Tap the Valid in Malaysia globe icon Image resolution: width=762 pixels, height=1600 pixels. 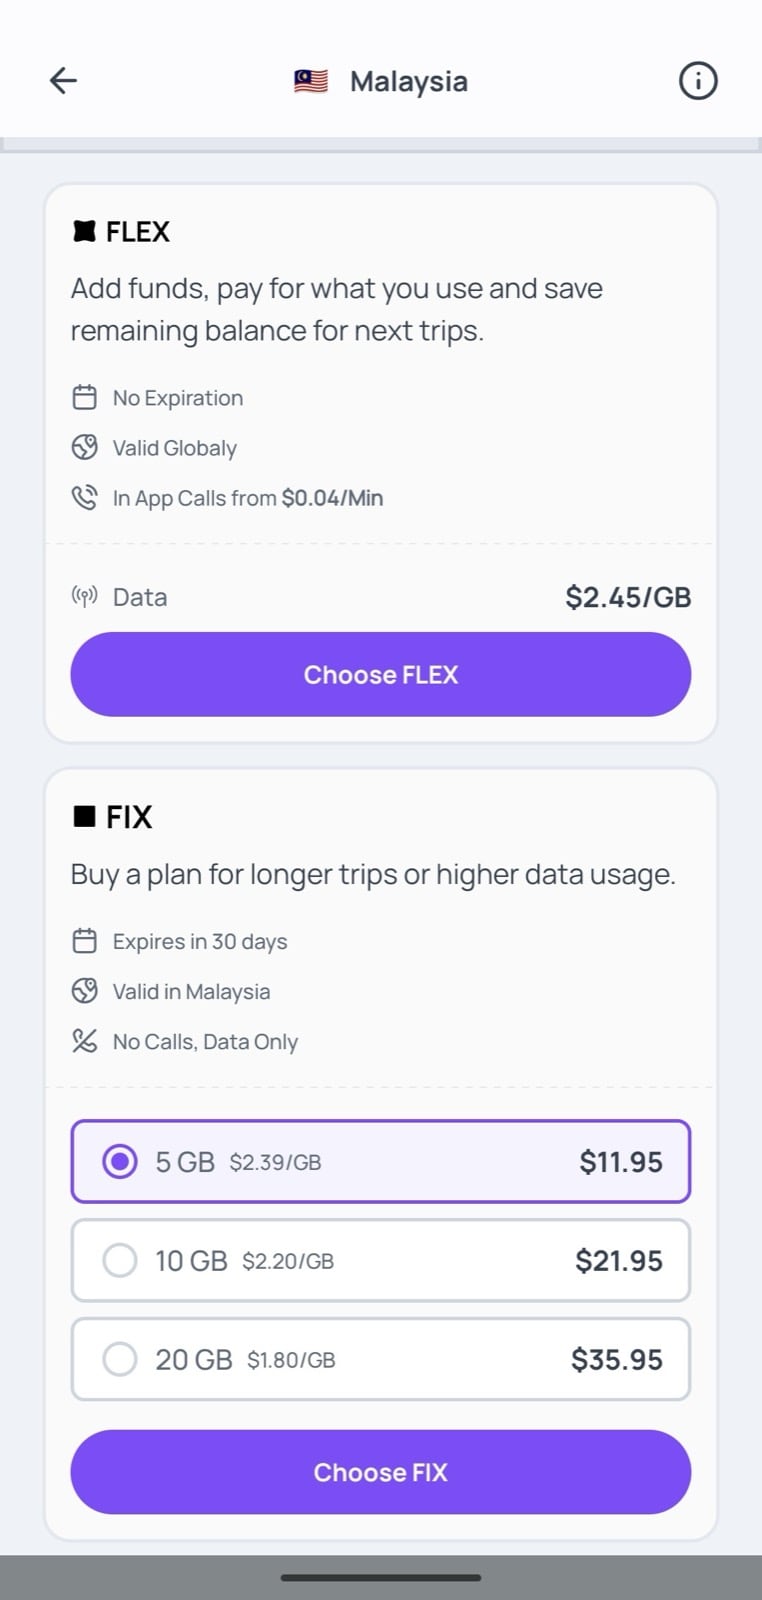coord(85,992)
